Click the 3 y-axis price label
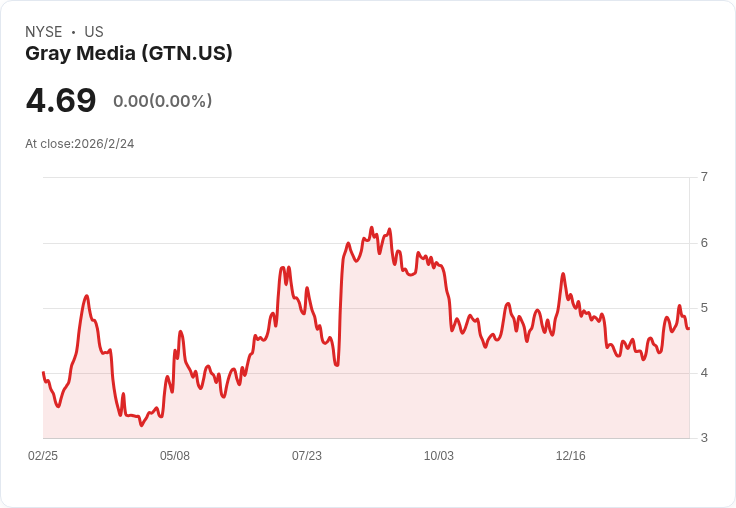This screenshot has height=508, width=736. [x=704, y=438]
